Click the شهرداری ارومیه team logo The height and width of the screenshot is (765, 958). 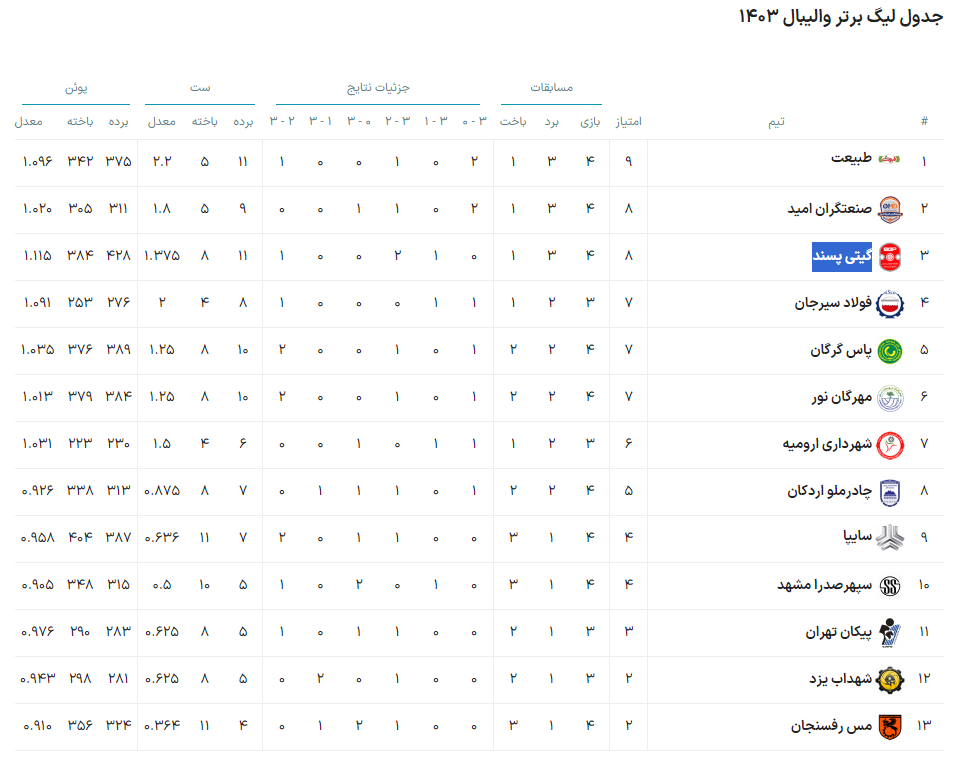tap(890, 445)
